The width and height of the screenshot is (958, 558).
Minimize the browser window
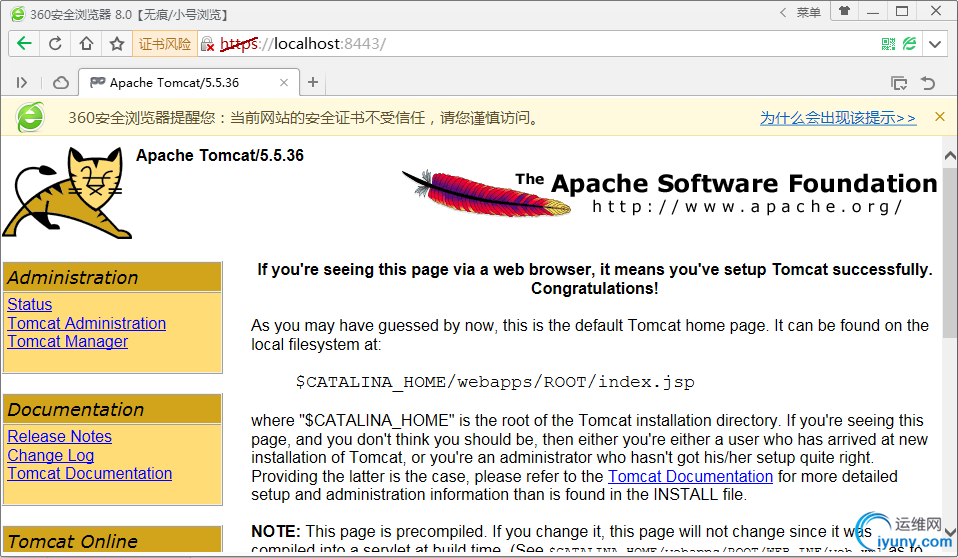click(873, 11)
